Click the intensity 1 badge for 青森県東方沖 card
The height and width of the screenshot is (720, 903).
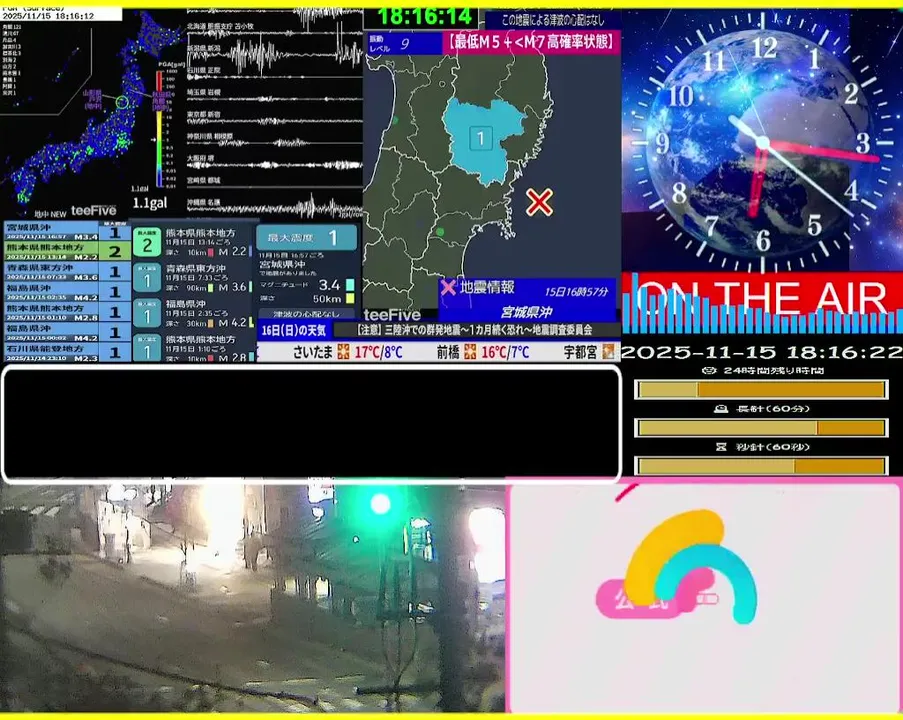(x=147, y=279)
